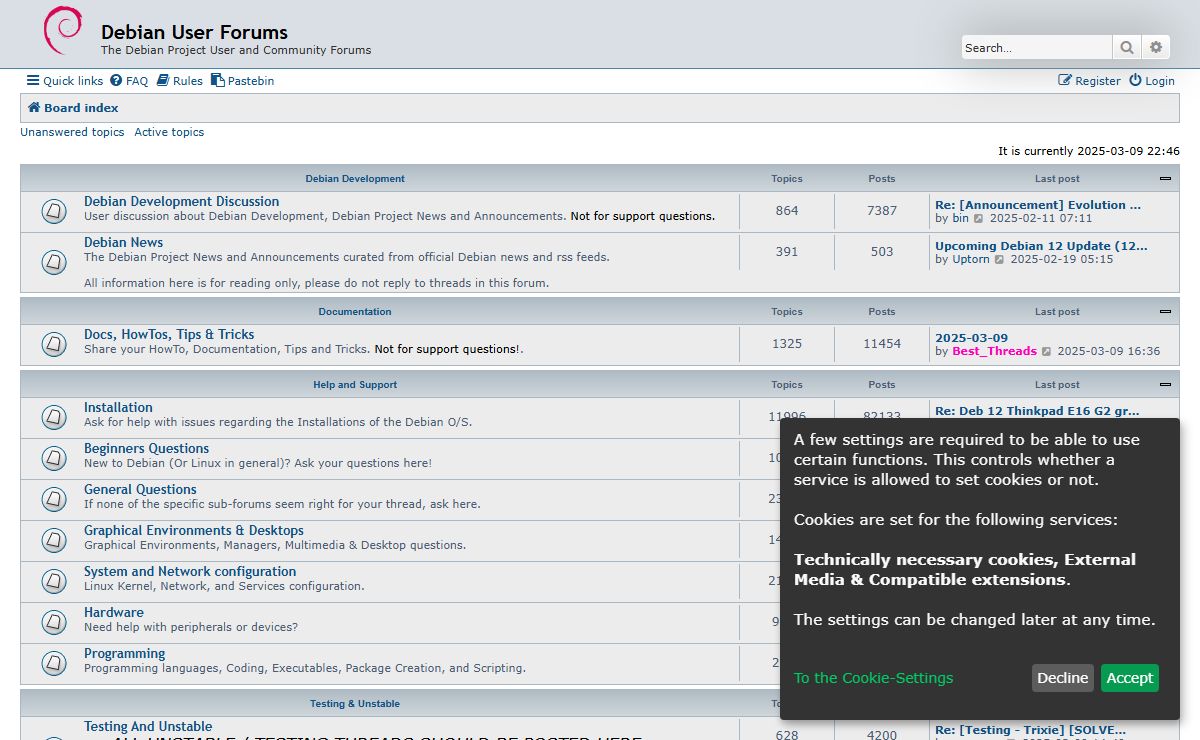The height and width of the screenshot is (740, 1200).
Task: Open Programming forum
Action: coord(125,654)
